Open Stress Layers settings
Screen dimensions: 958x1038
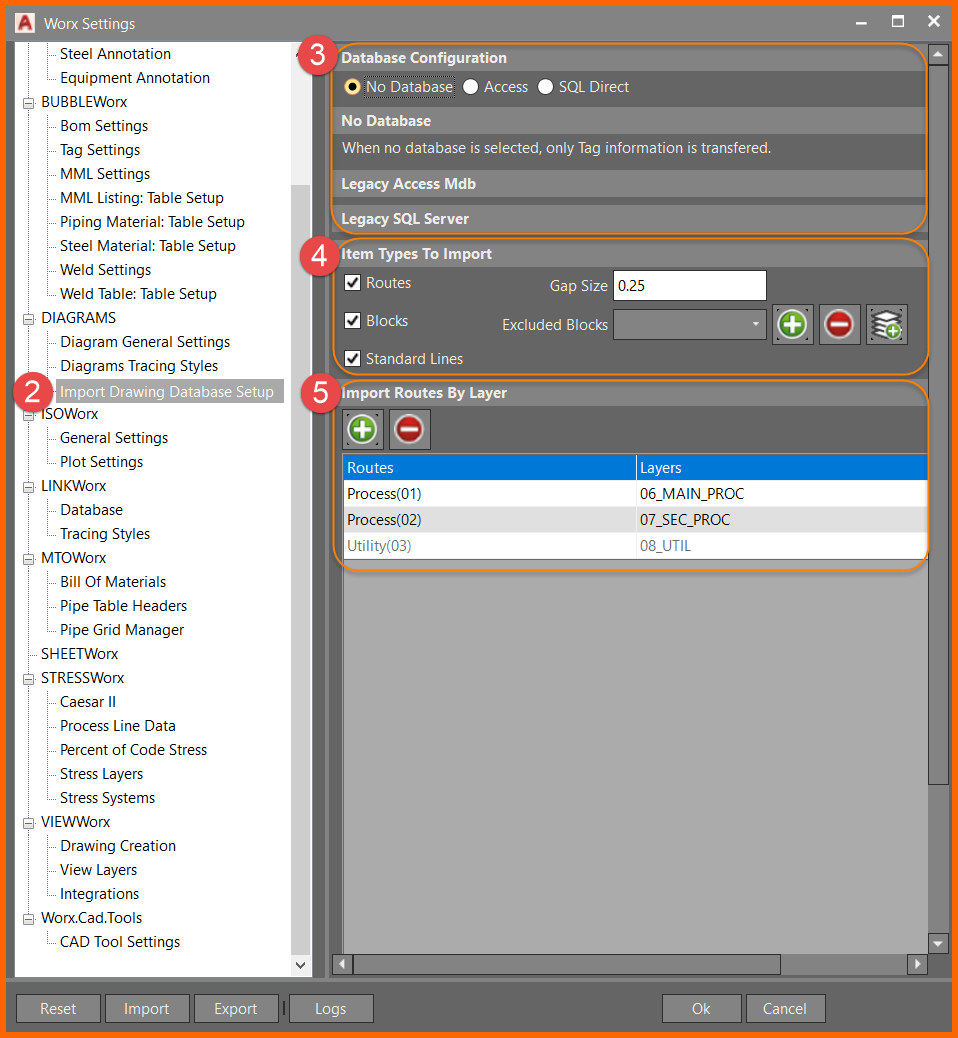(x=101, y=773)
